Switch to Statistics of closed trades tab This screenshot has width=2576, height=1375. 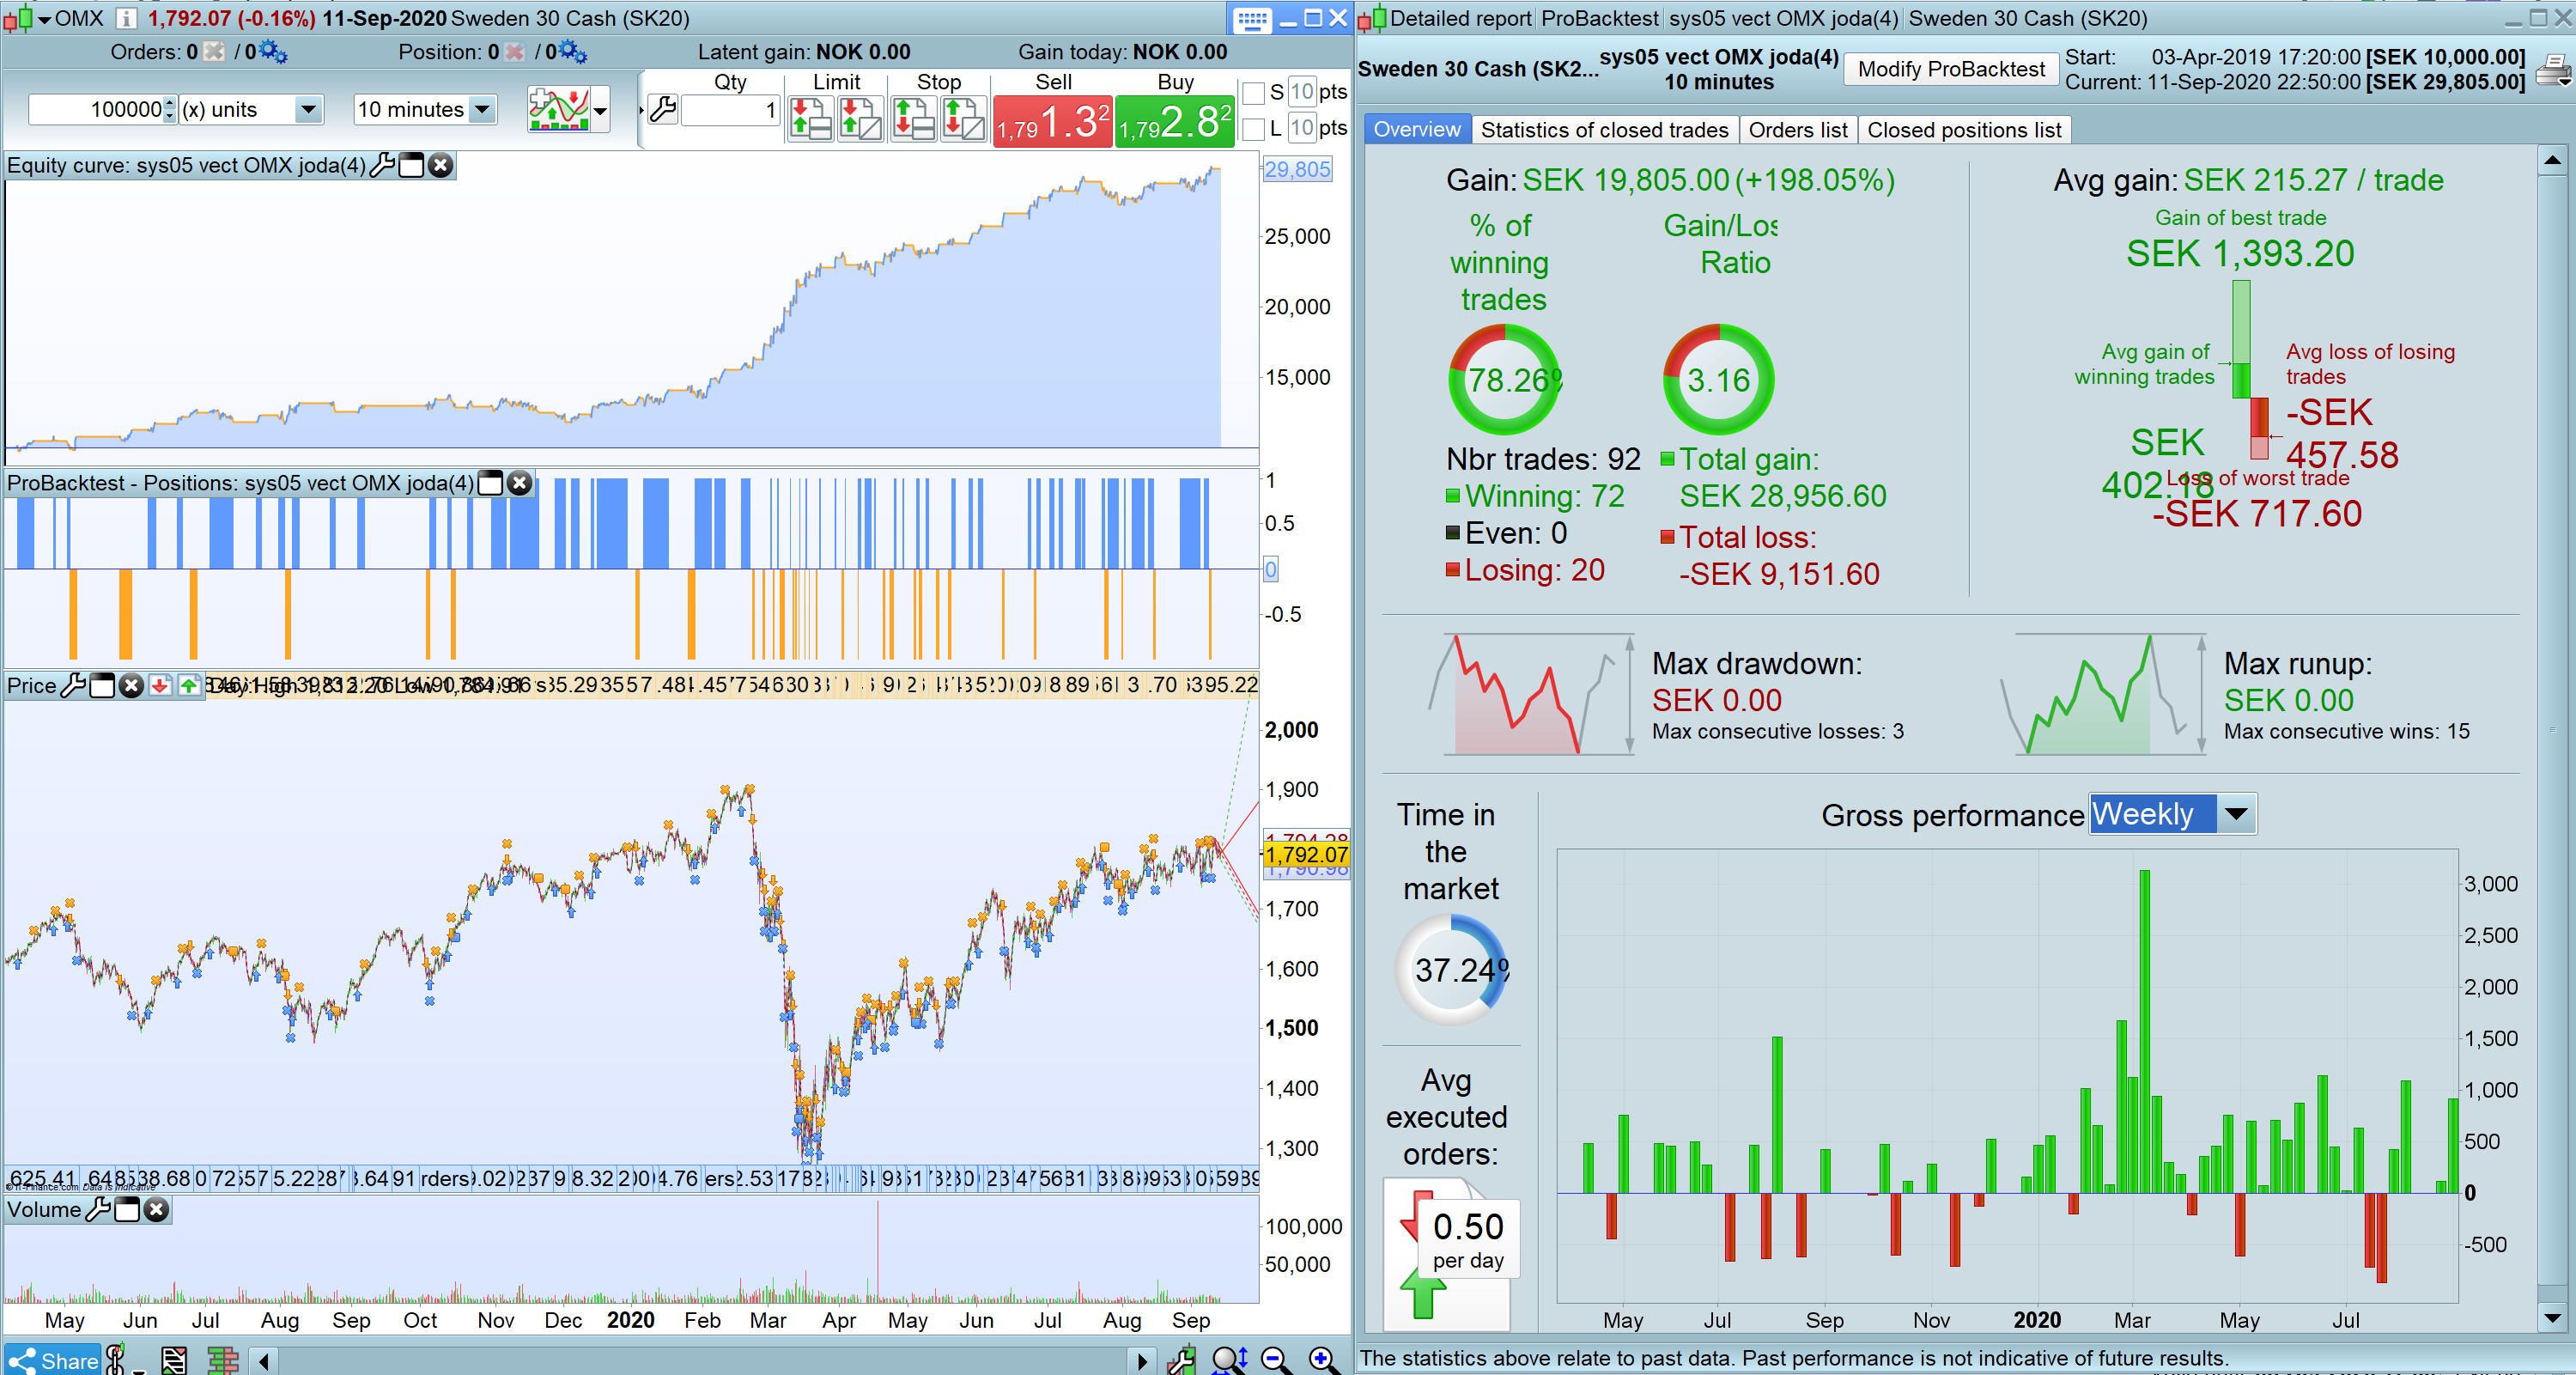click(x=1604, y=130)
